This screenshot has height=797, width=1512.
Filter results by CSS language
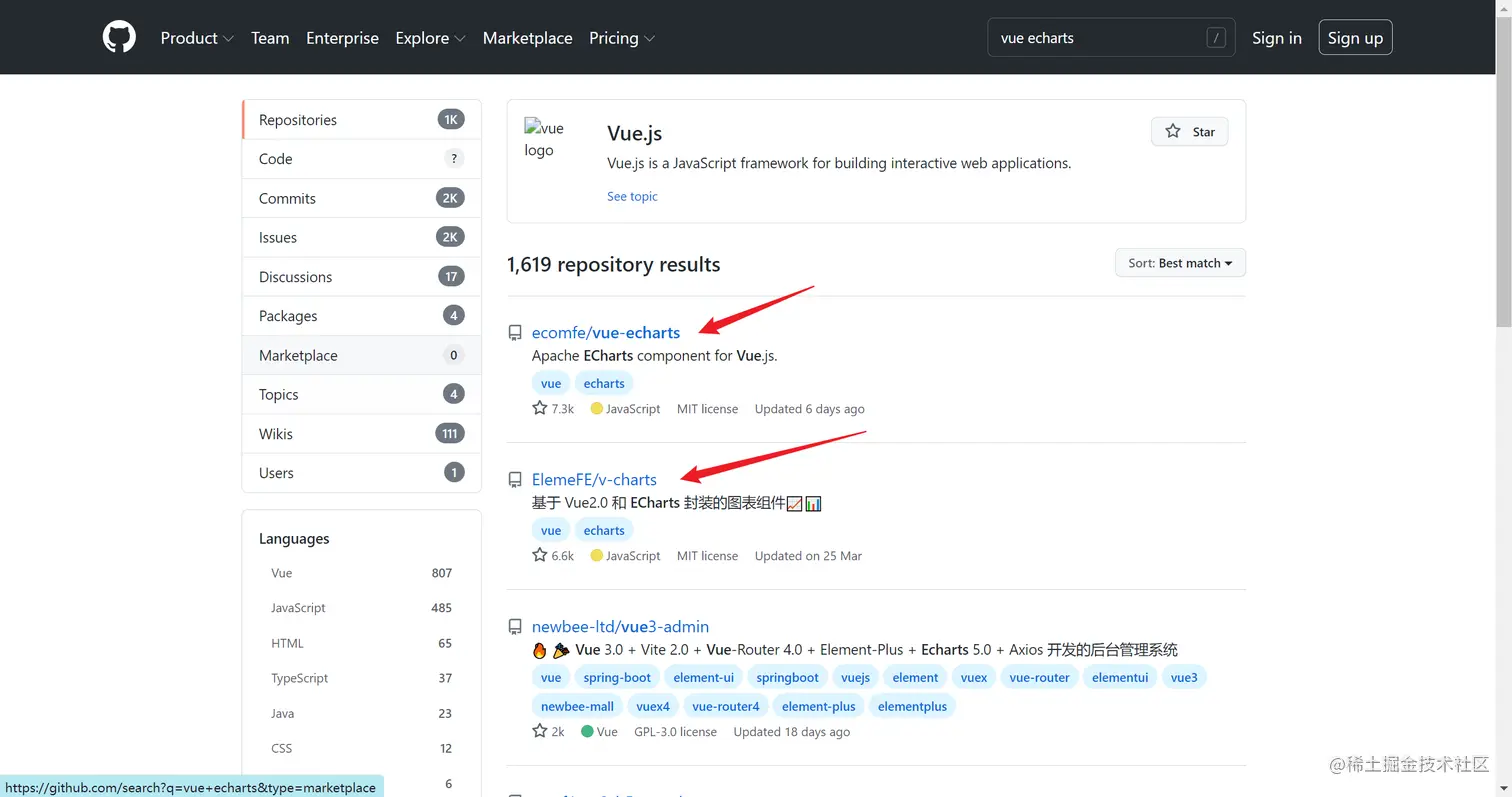point(361,748)
